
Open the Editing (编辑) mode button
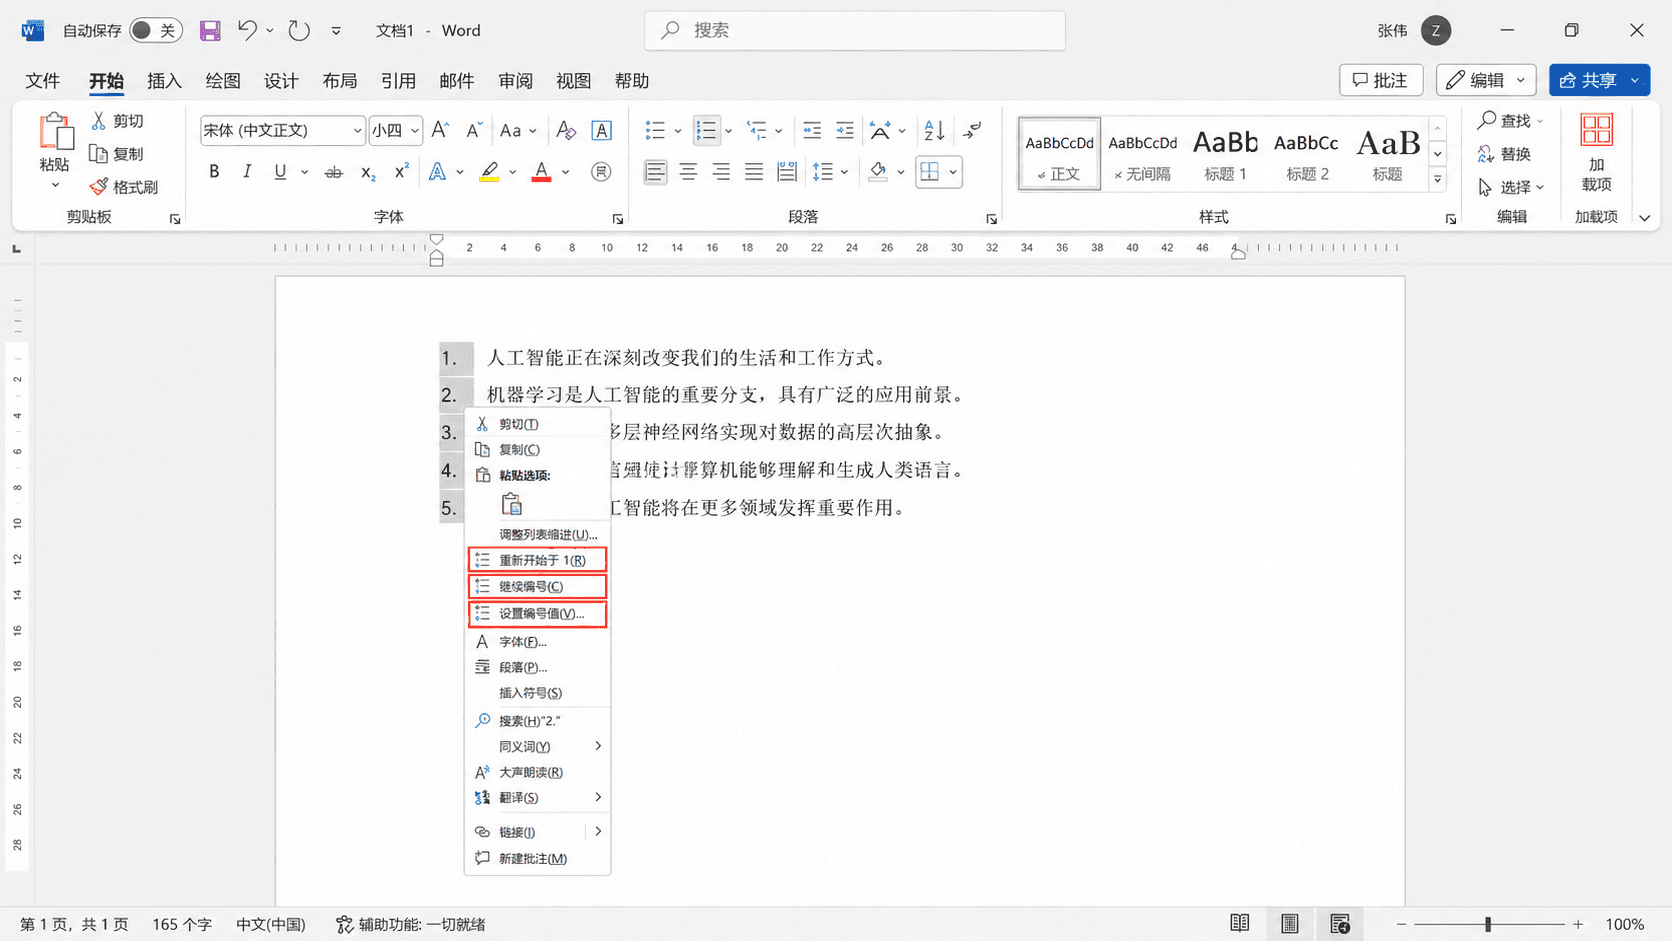point(1485,80)
